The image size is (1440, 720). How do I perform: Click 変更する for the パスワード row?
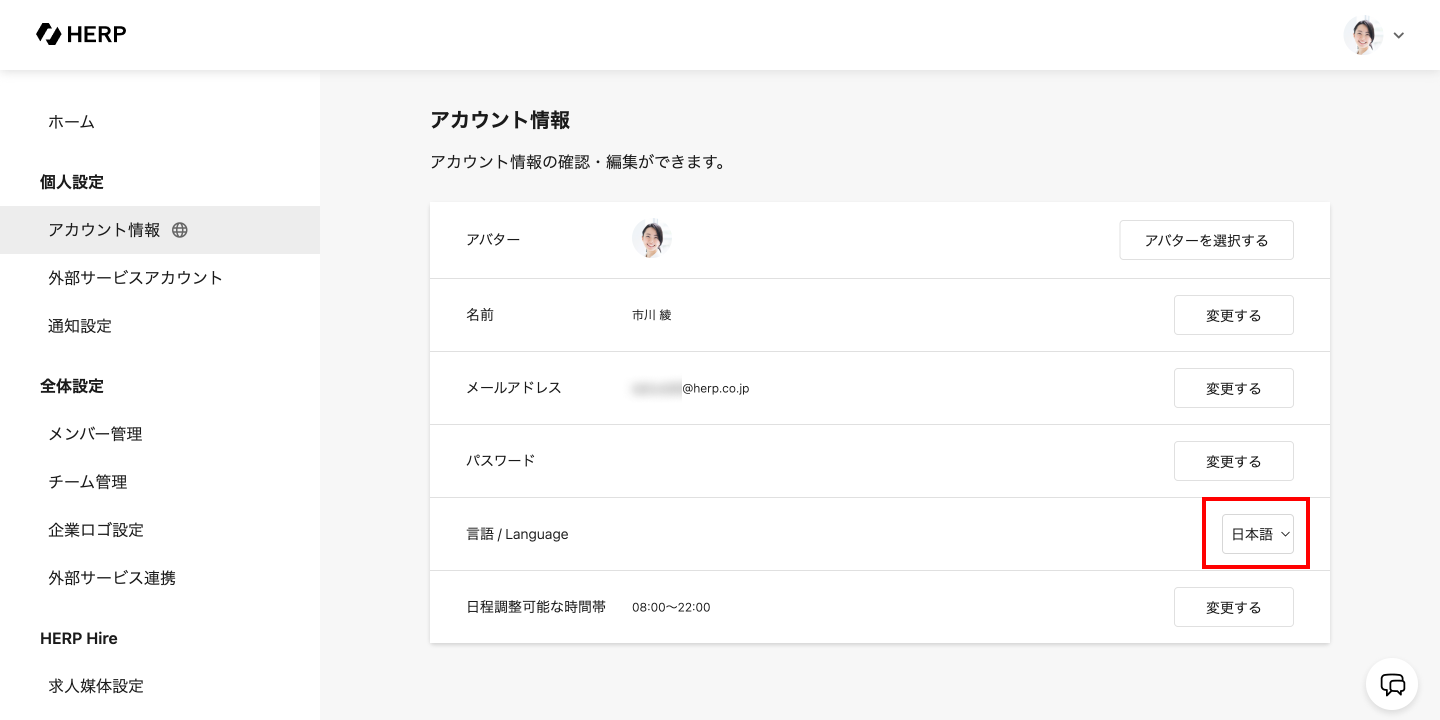click(1233, 461)
